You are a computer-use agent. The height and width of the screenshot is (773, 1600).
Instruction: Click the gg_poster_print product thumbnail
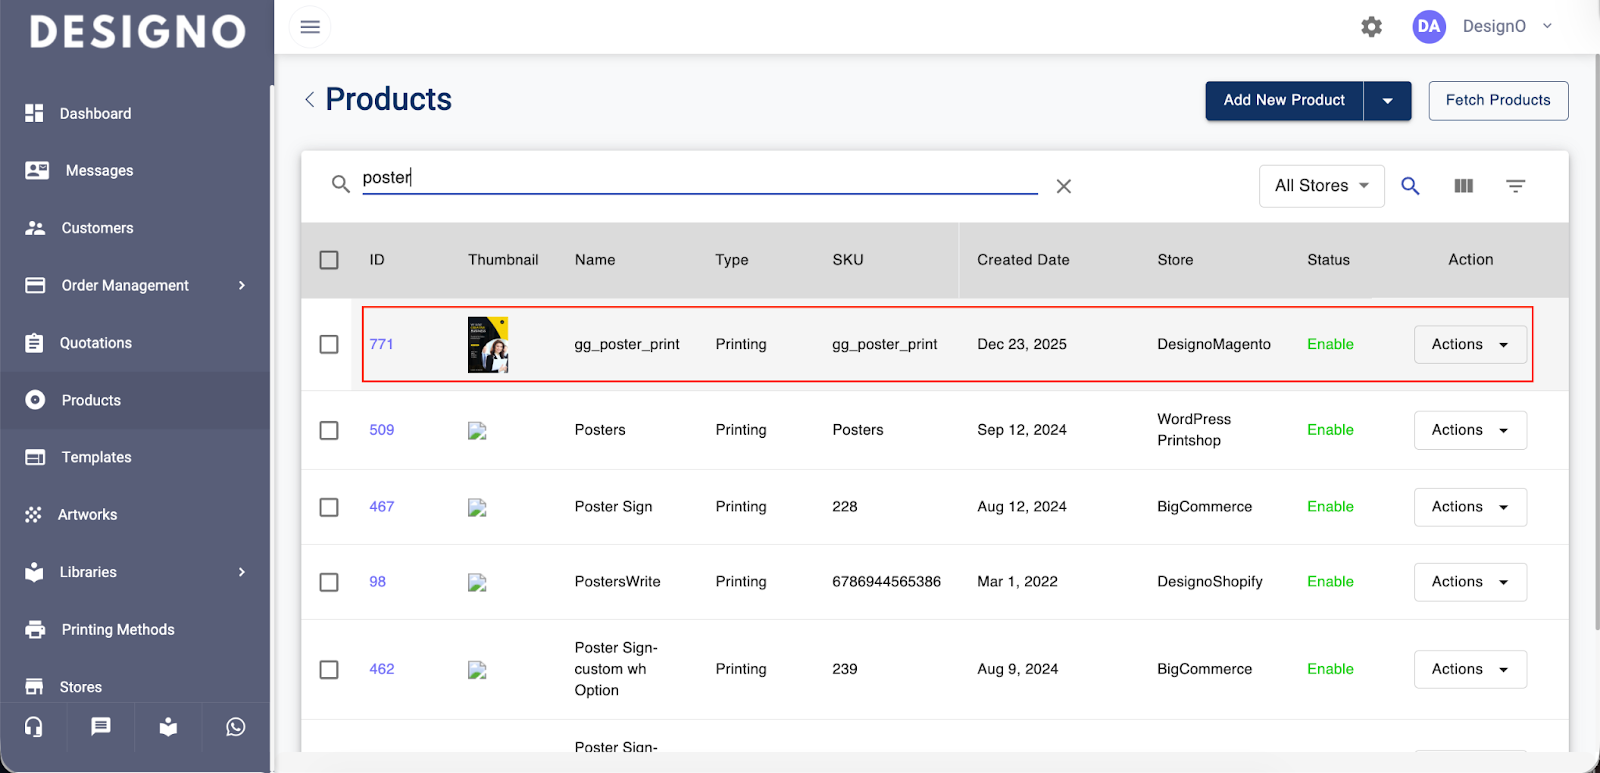tap(488, 344)
